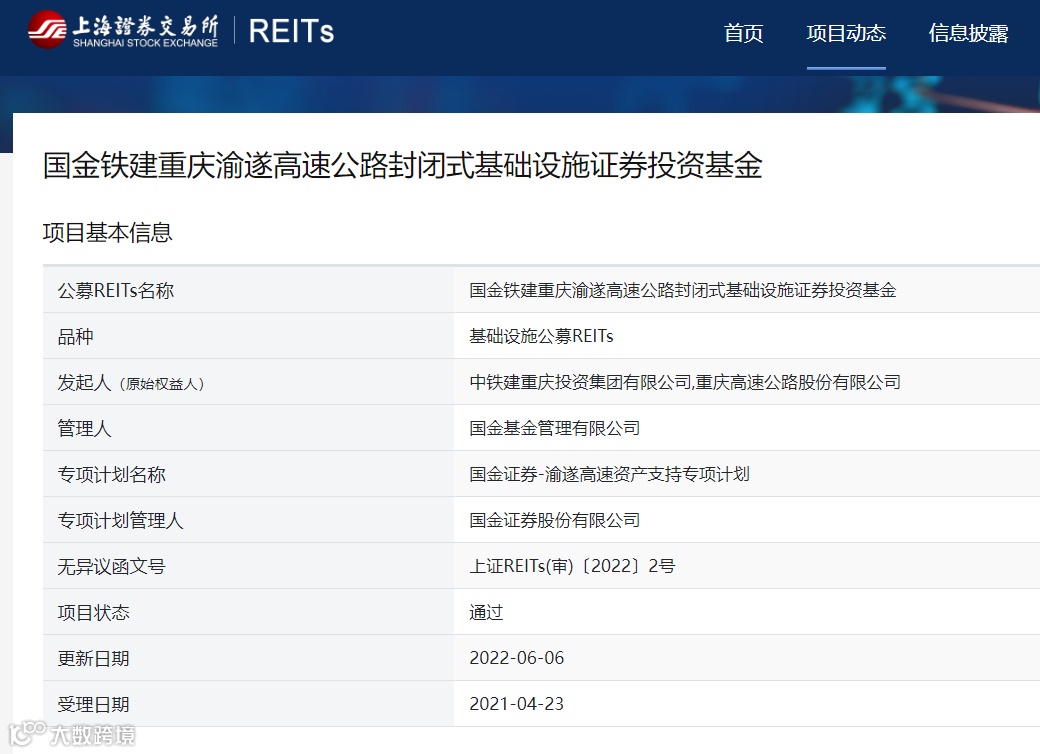Click the REITs header title
Screen dimensions: 1040x754
click(x=291, y=31)
